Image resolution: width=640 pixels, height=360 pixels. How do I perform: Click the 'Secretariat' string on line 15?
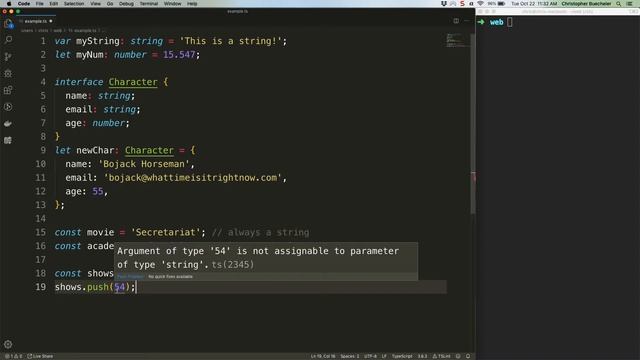[x=166, y=233]
